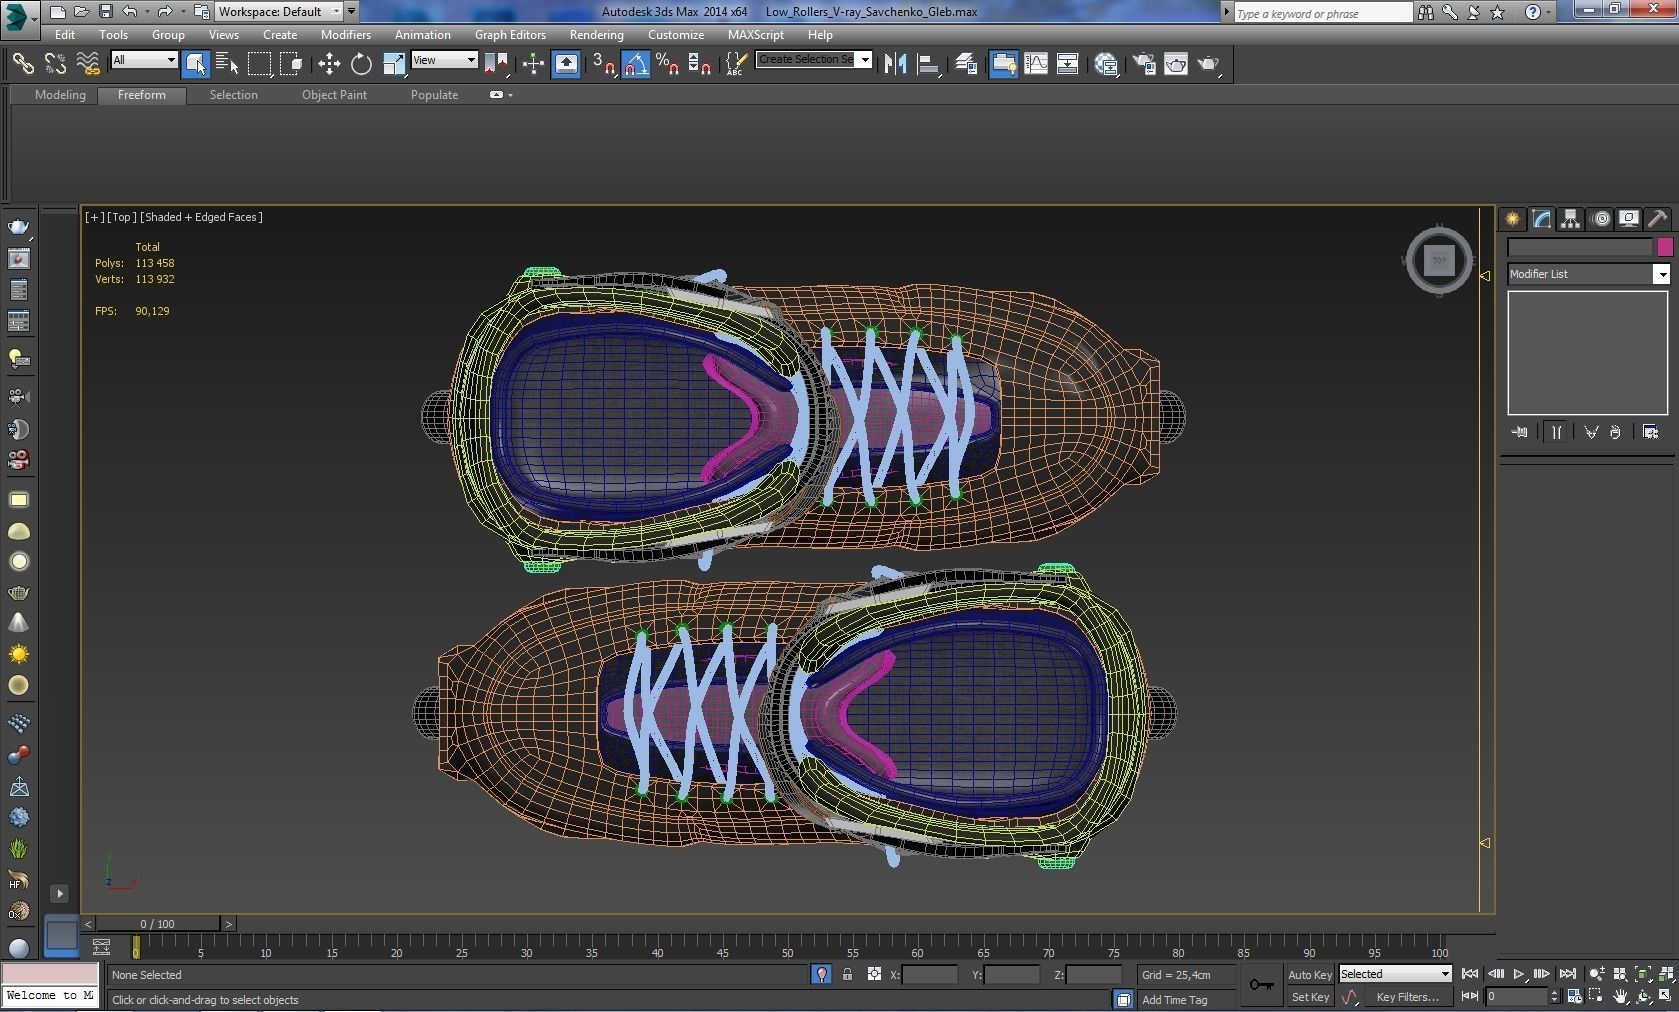Toggle Auto Key animation mode
Screen dimensions: 1679x1012
(x=1309, y=975)
